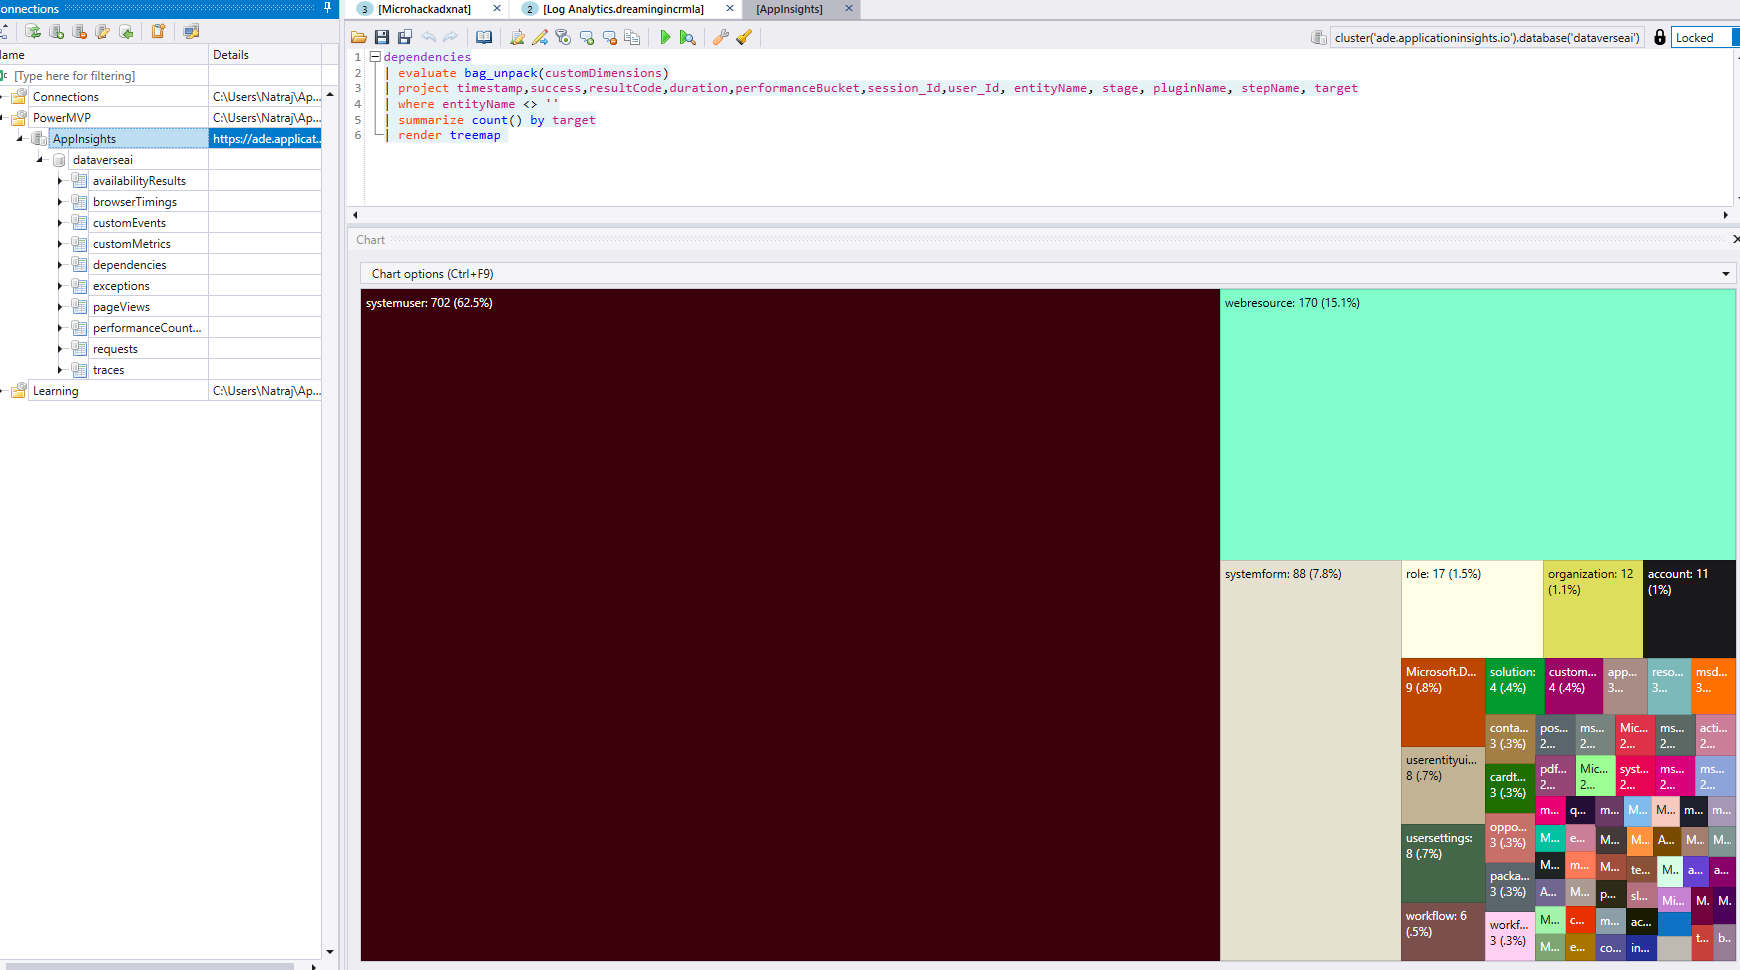Viewport: 1740px width, 970px height.
Task: Collapse the dataverseai database node
Action: click(x=40, y=160)
